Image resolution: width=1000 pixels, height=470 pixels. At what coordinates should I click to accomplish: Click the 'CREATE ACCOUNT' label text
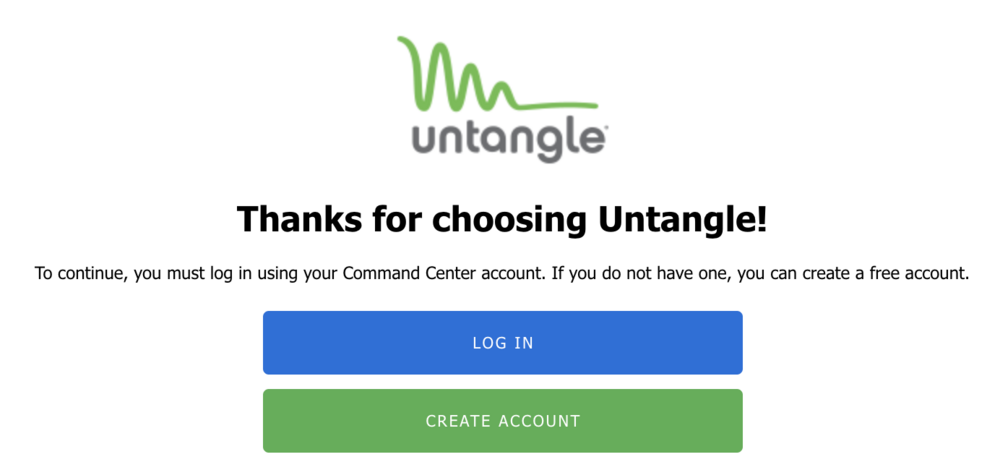click(x=503, y=421)
